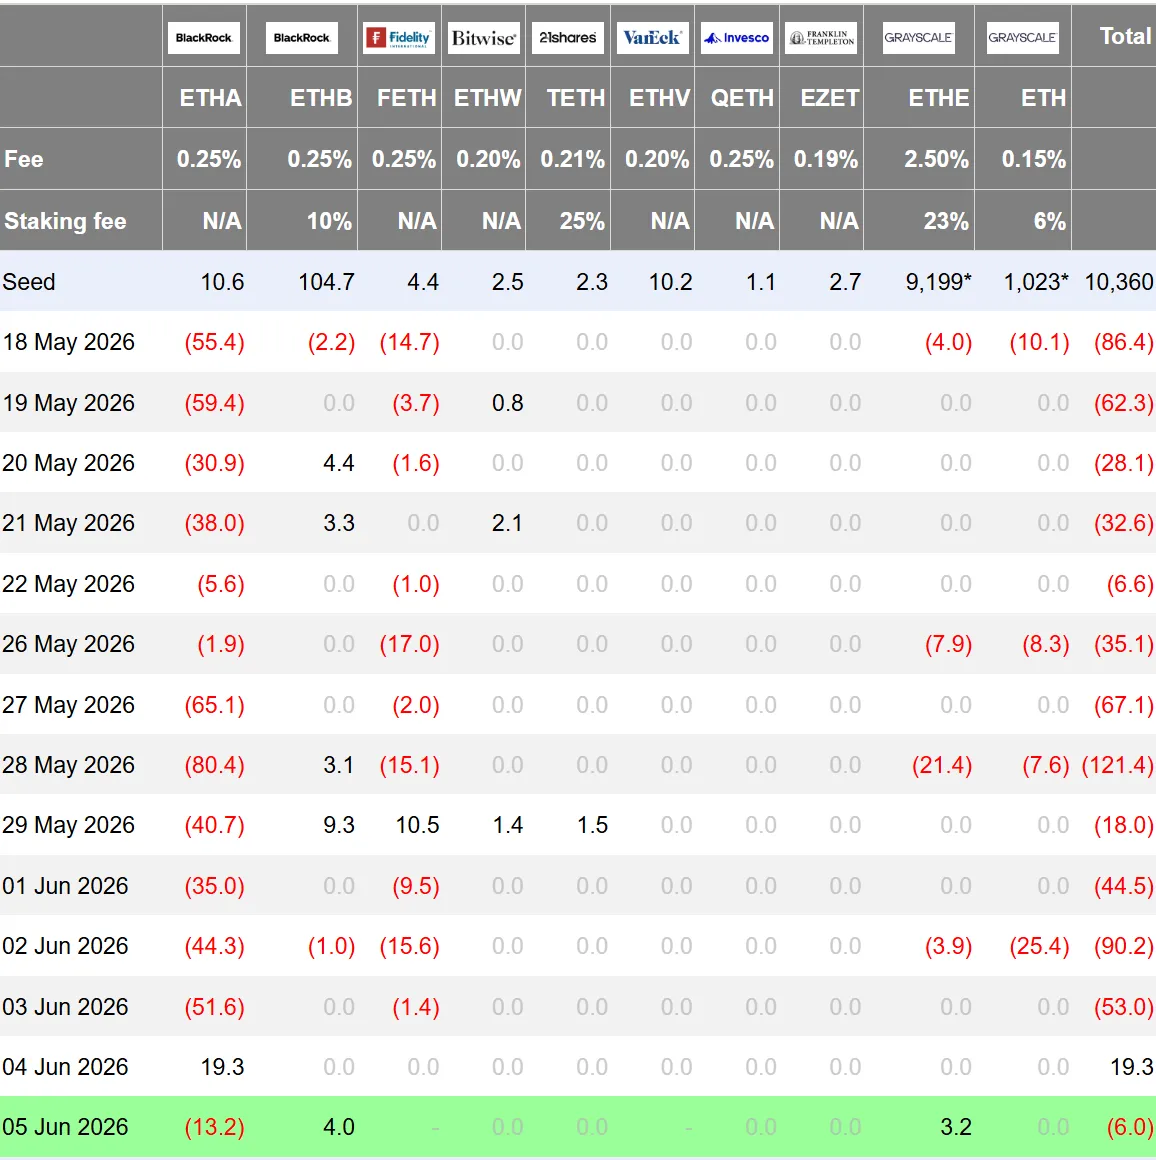Click the 22 May 2026 date

click(69, 584)
